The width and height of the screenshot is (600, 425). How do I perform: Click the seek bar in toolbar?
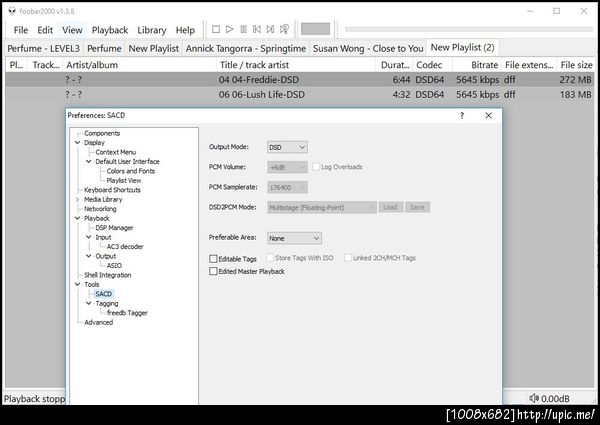pyautogui.click(x=469, y=29)
